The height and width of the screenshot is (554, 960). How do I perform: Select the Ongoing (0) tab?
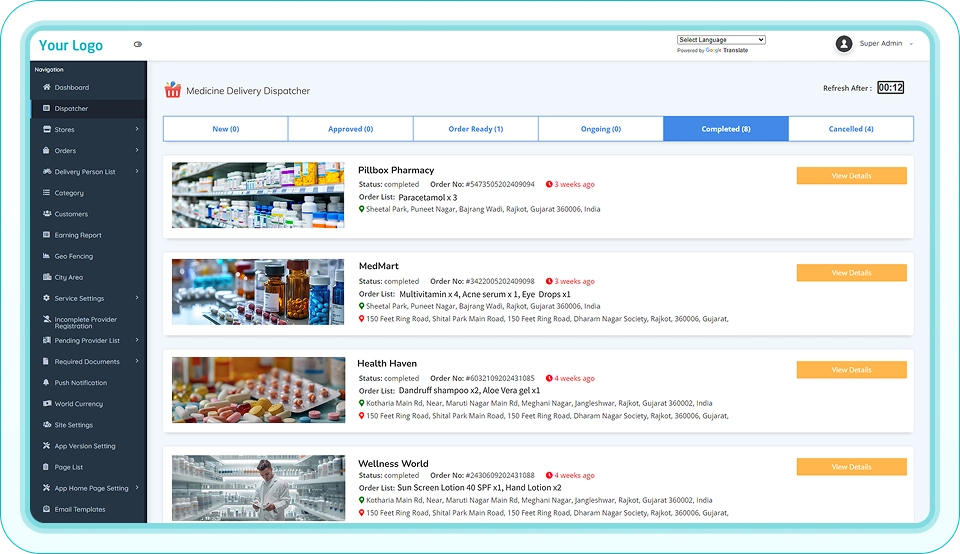click(x=601, y=129)
